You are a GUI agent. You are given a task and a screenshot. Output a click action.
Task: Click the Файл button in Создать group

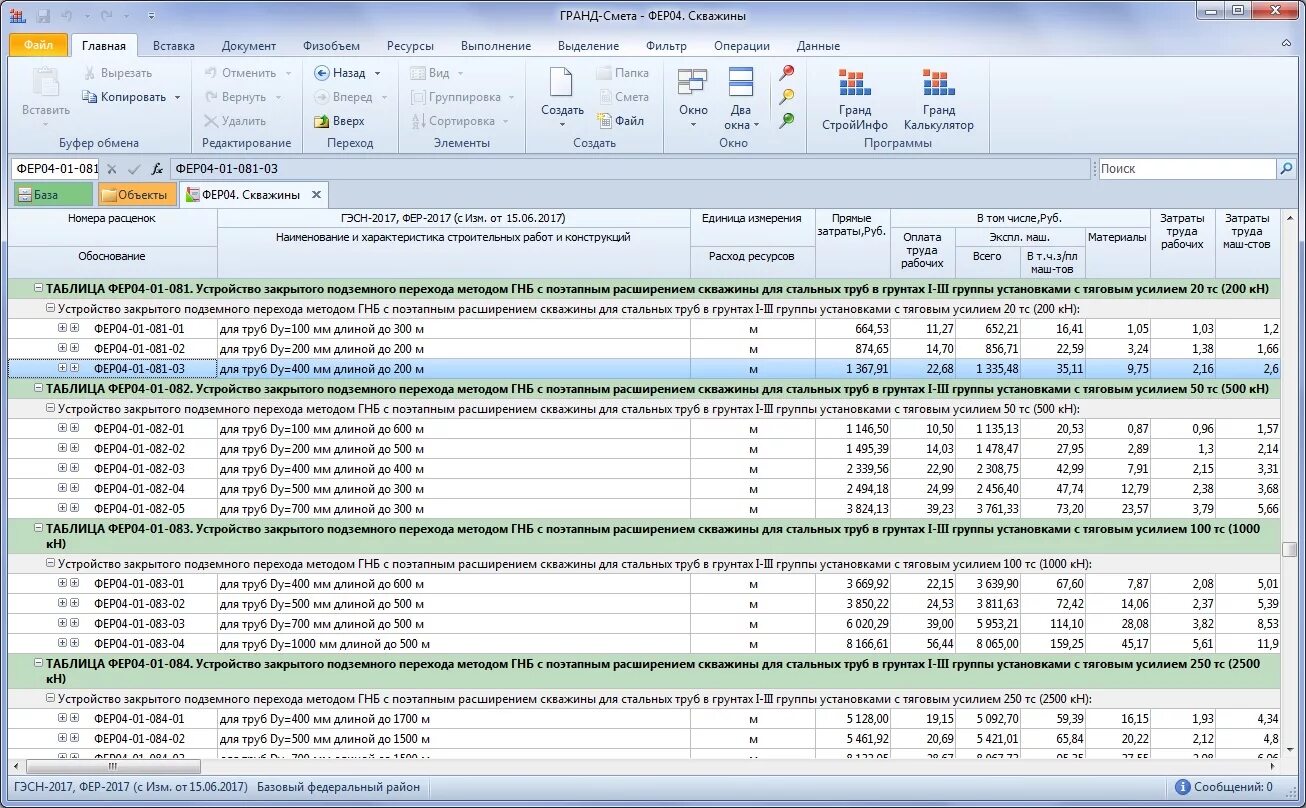click(621, 121)
